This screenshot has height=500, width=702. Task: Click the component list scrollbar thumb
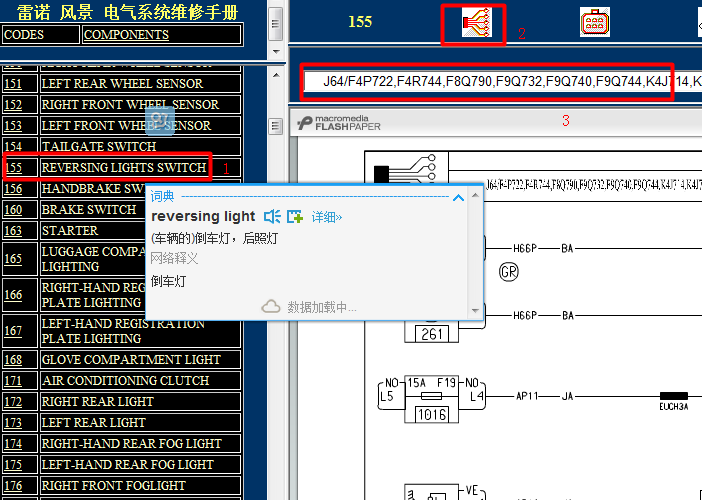coord(276,126)
